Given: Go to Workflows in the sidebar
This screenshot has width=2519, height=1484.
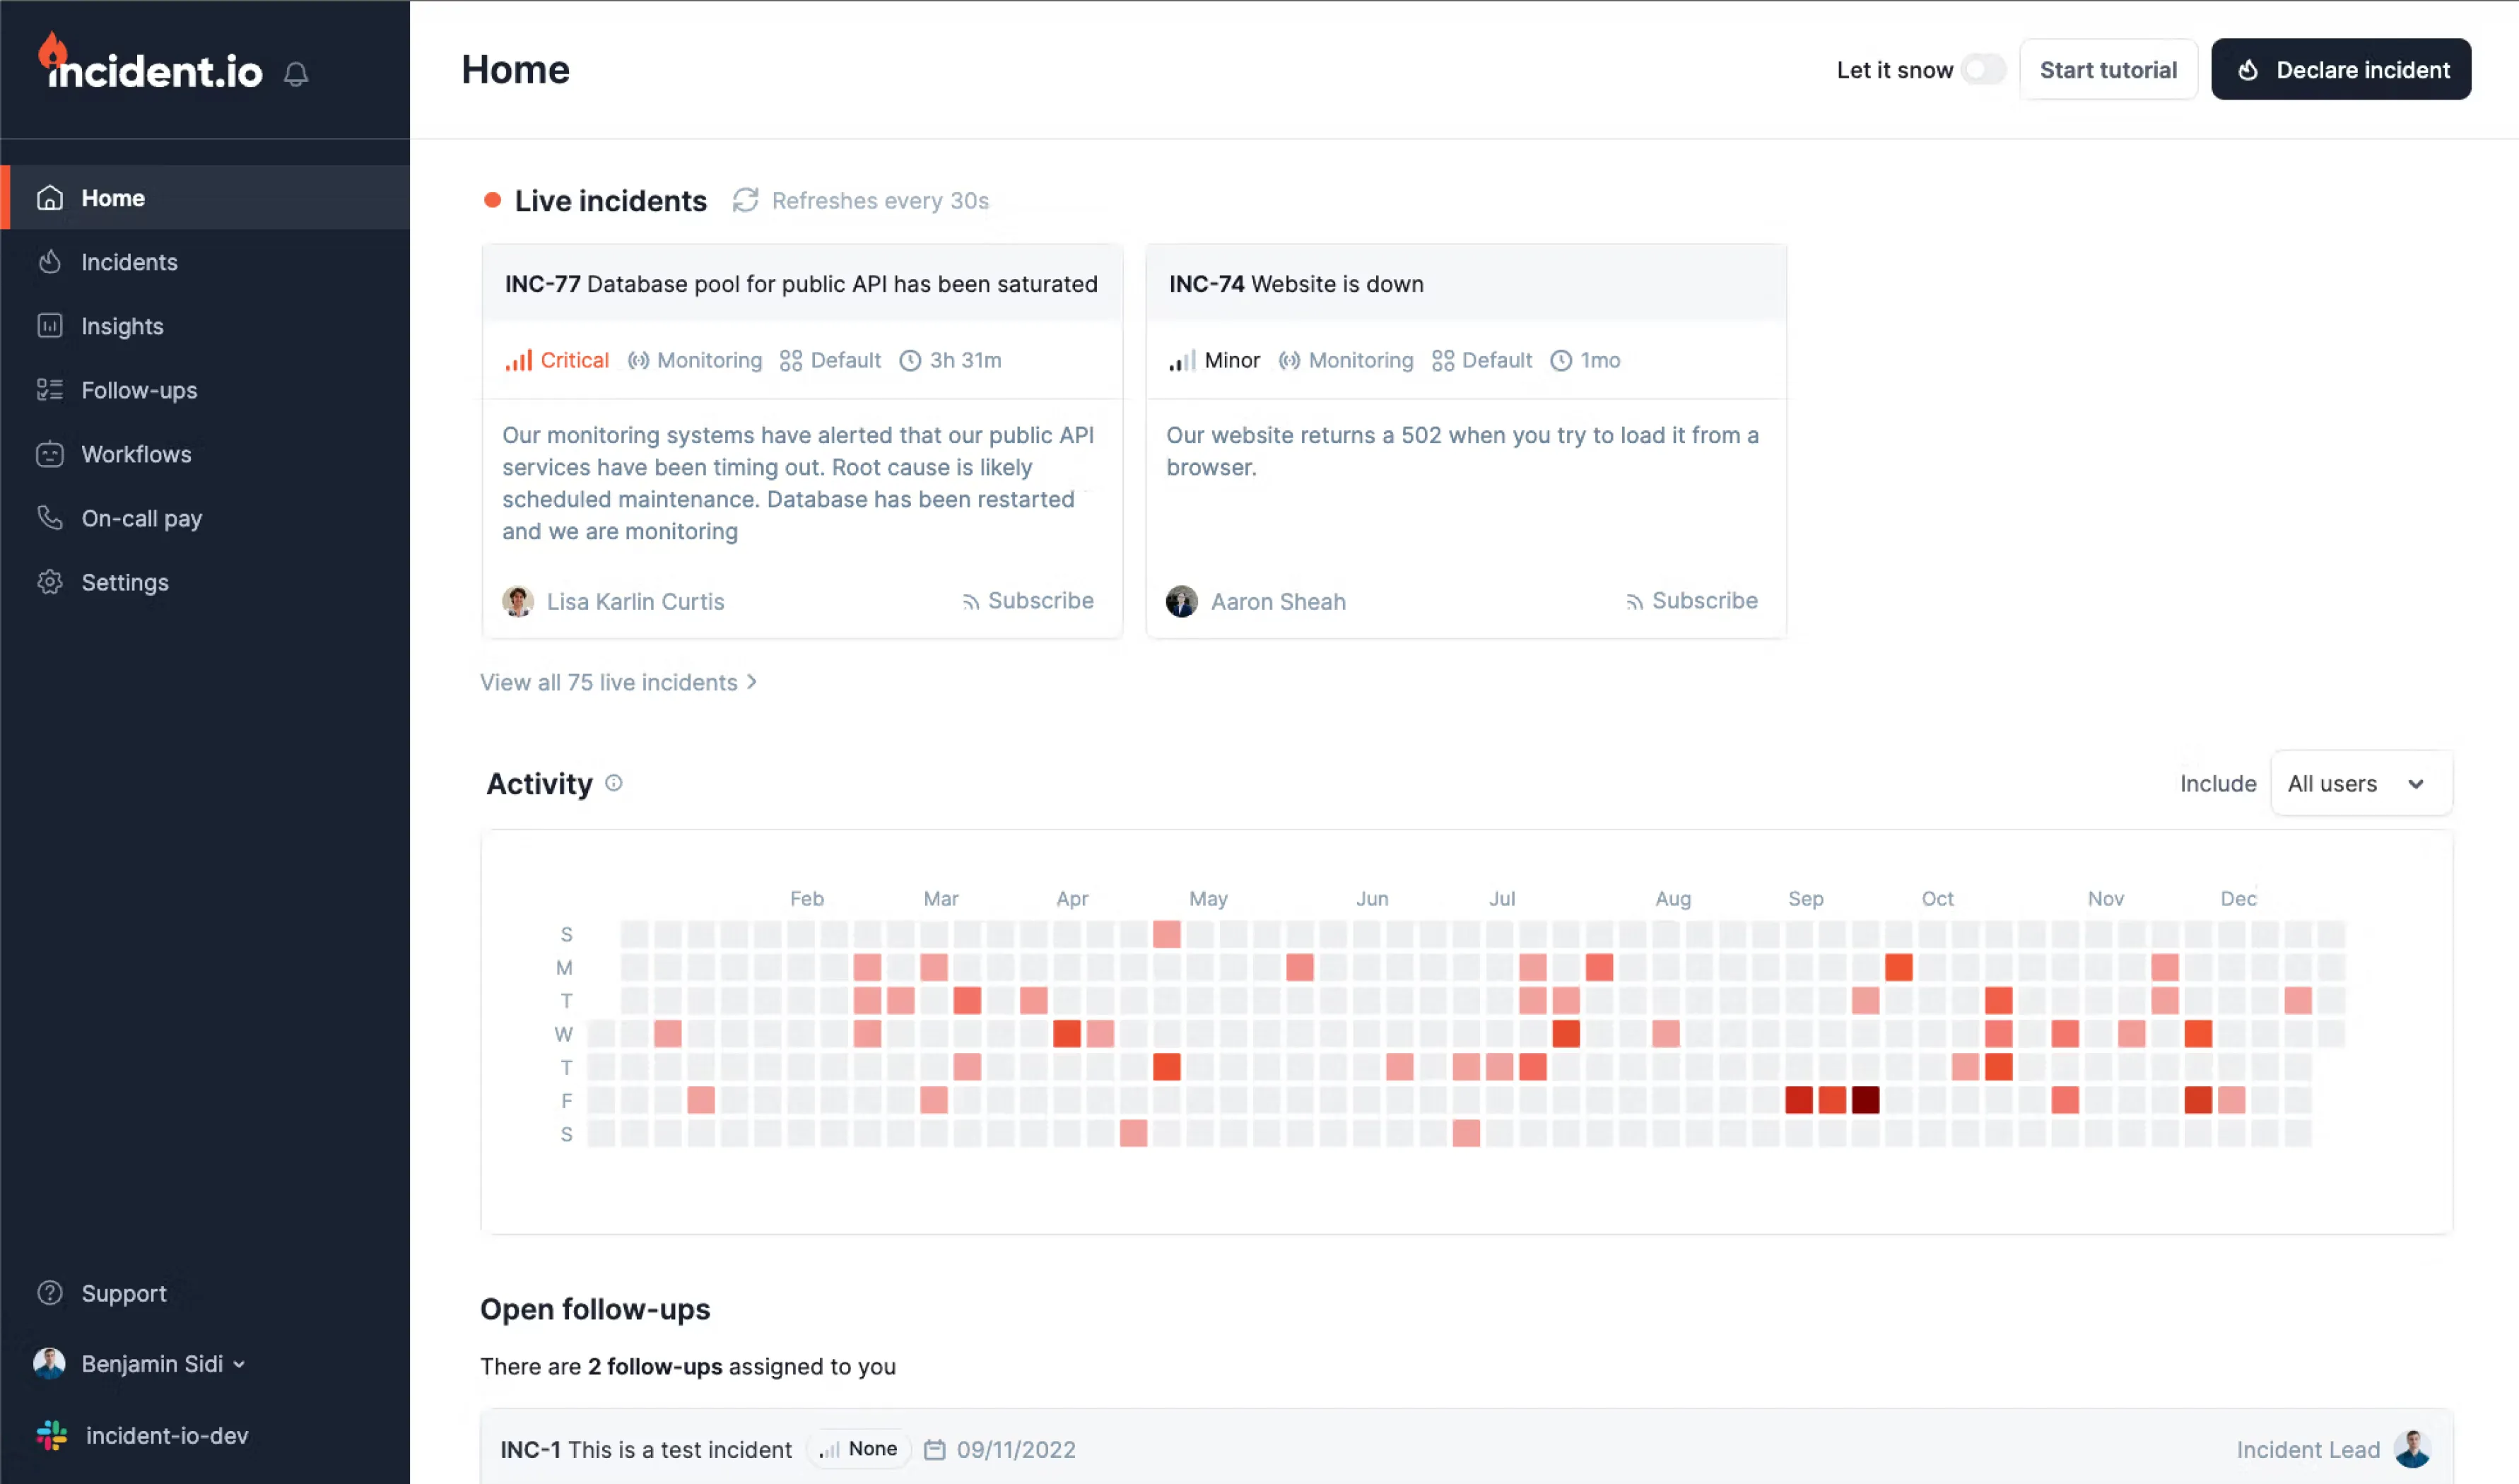Looking at the screenshot, I should pyautogui.click(x=136, y=454).
